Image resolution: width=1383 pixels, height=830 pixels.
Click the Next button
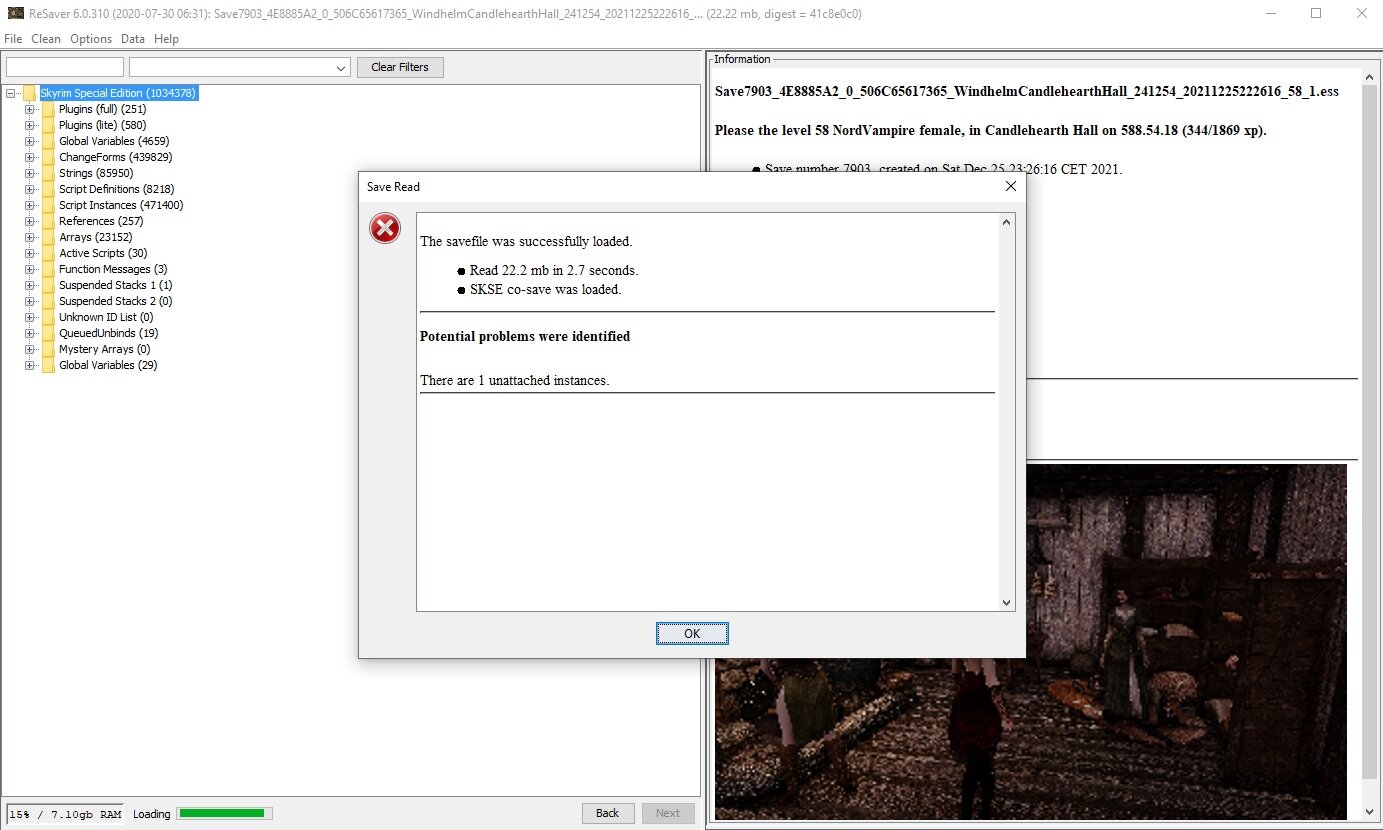pyautogui.click(x=668, y=813)
